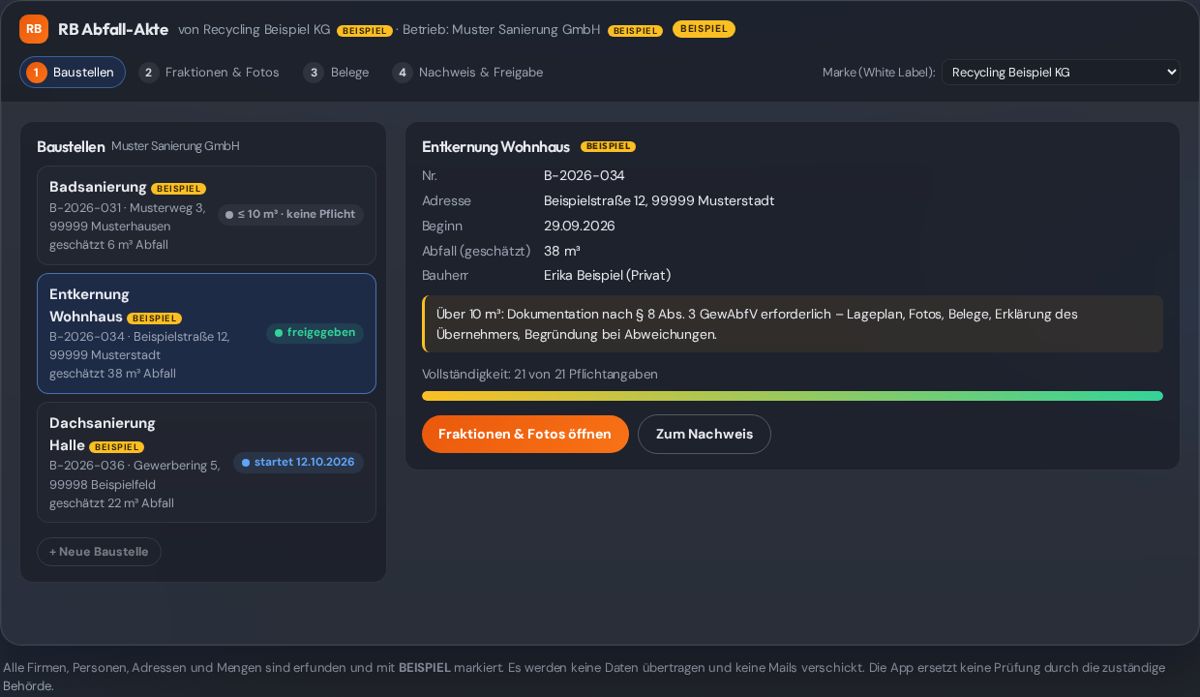Click the startet 12.10.2026 status badge
This screenshot has width=1200, height=697.
click(298, 462)
